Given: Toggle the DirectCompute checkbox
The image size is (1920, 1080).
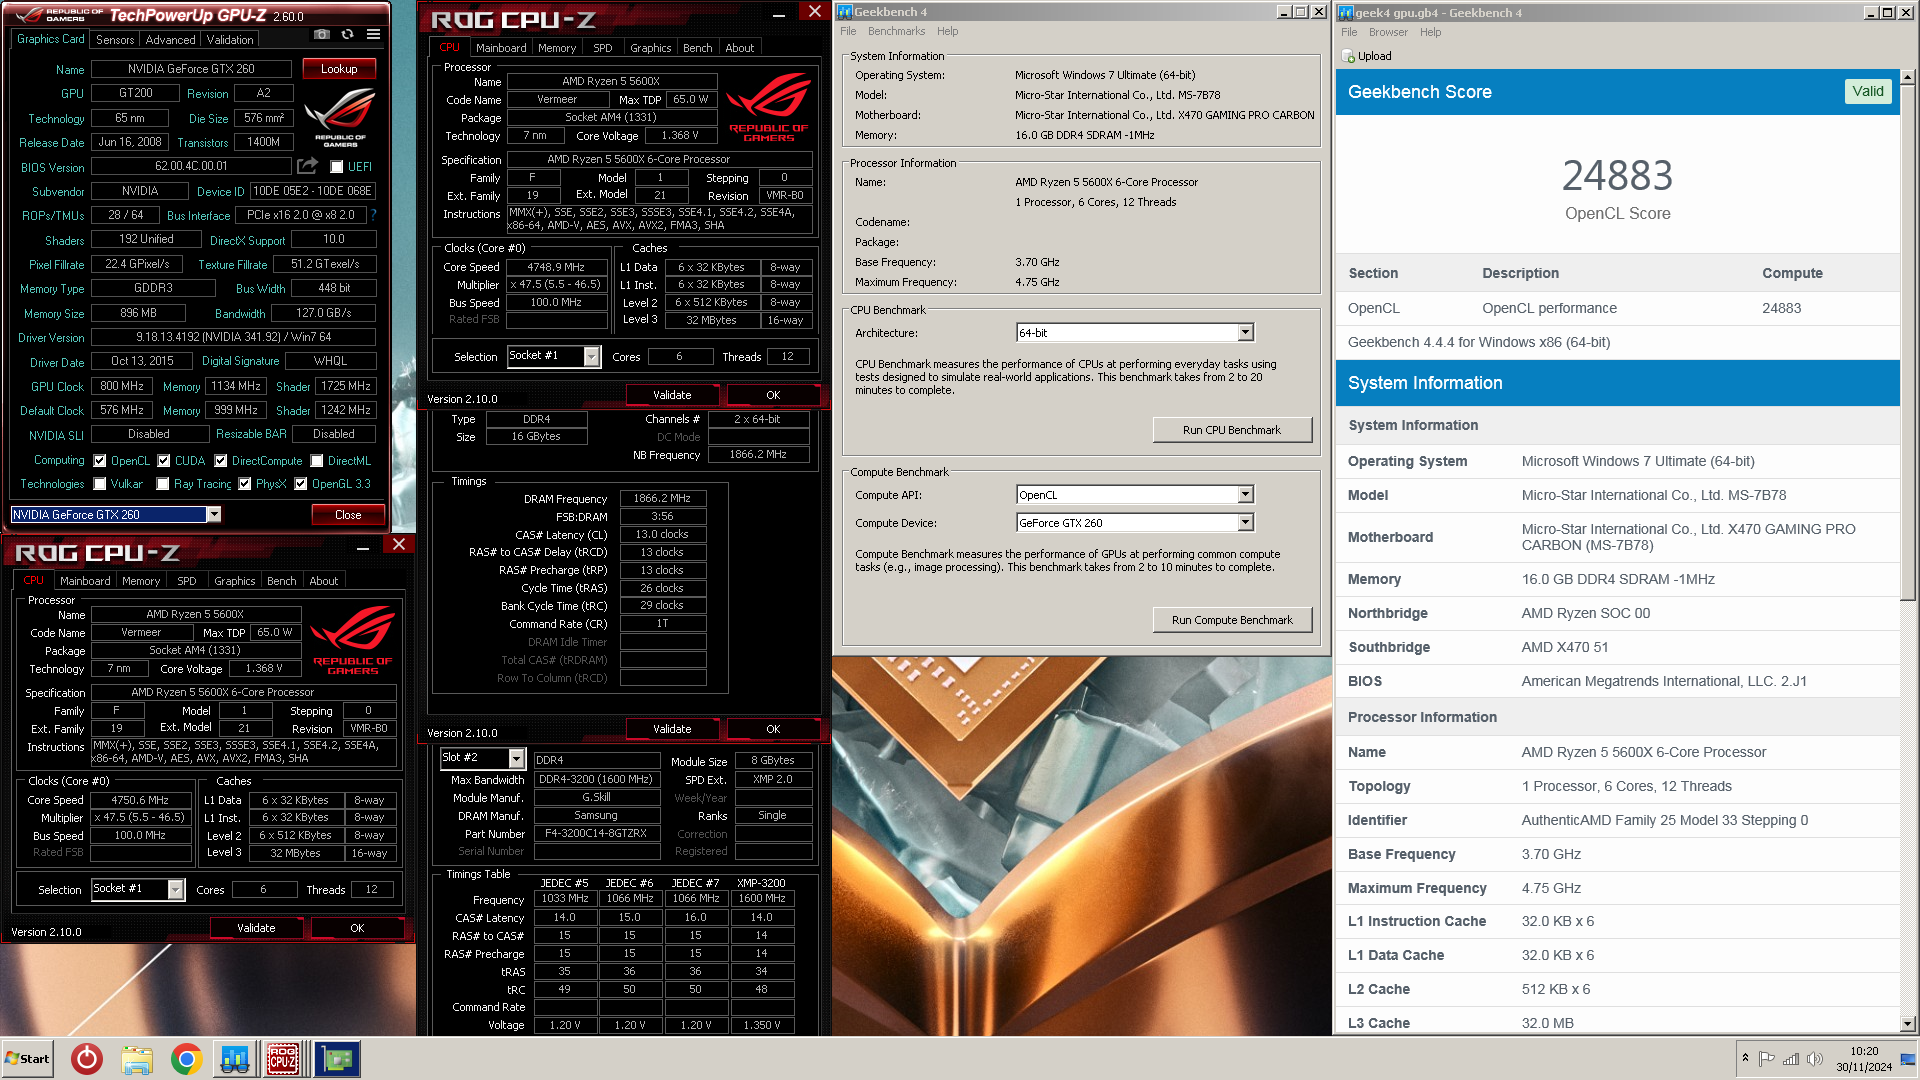Looking at the screenshot, I should (221, 461).
